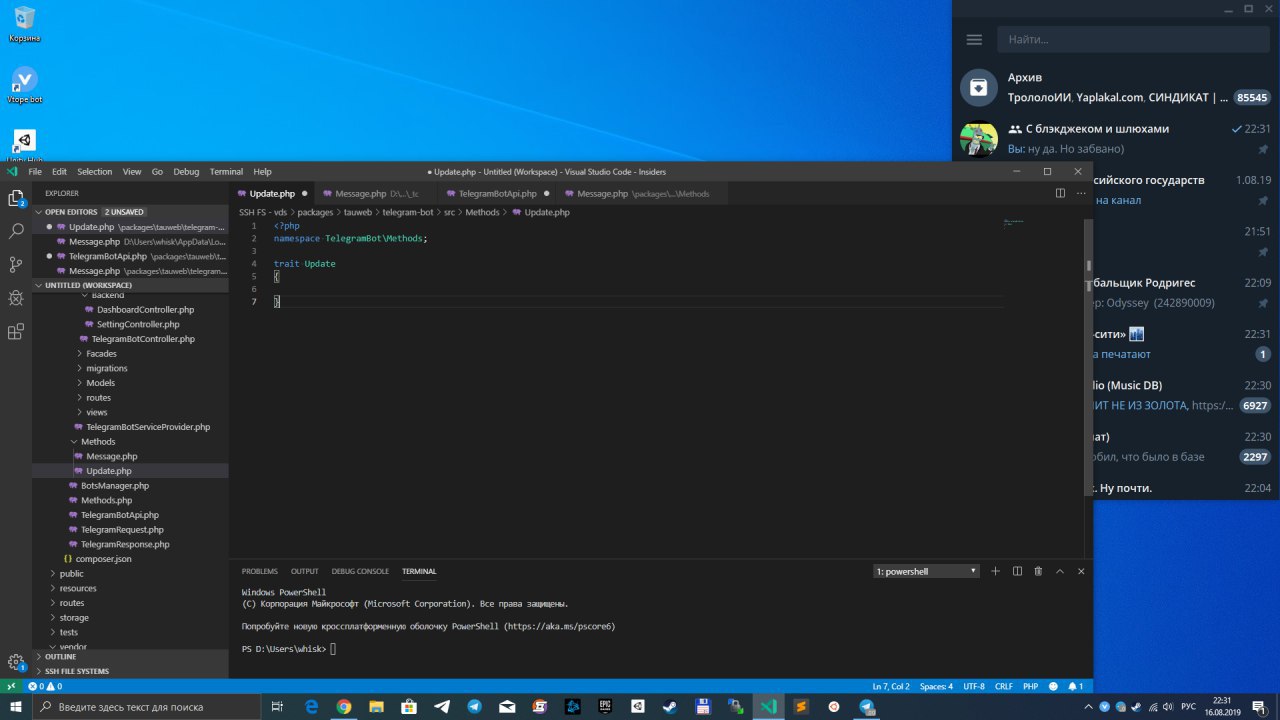
Task: Expand the migrations folder
Action: [106, 368]
